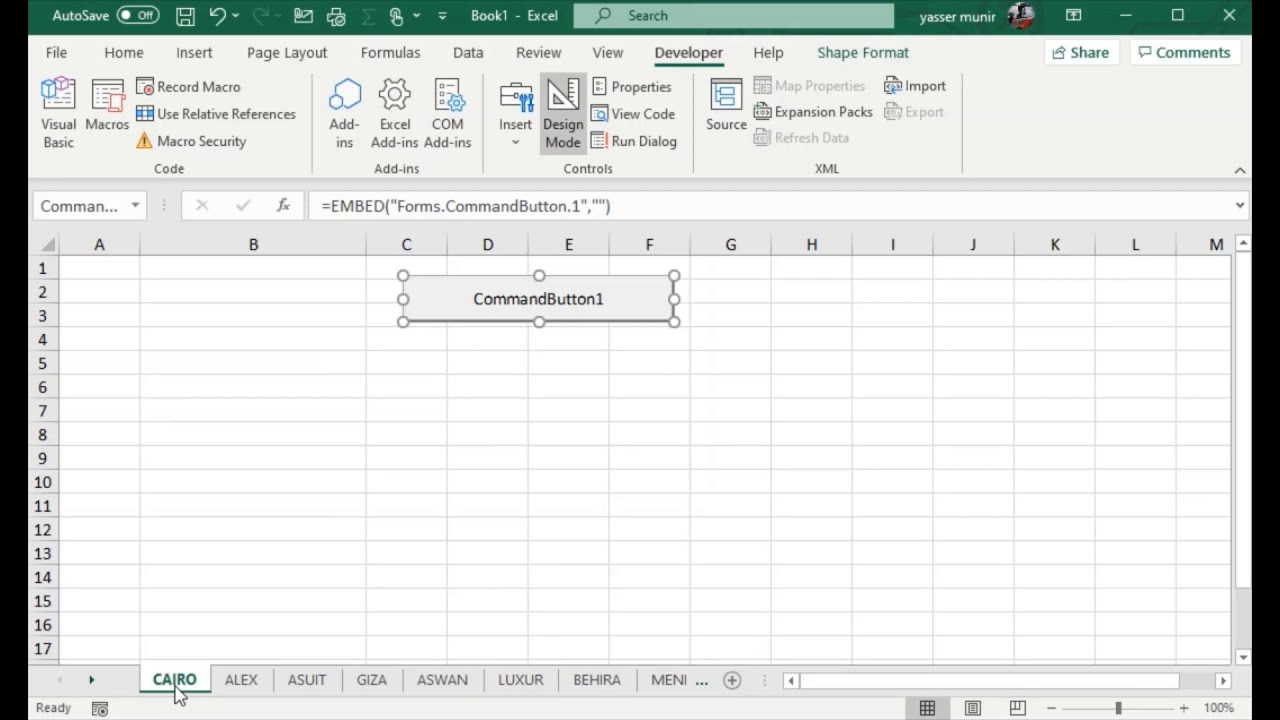
Task: Expand the Undo history dropdown
Action: [236, 16]
